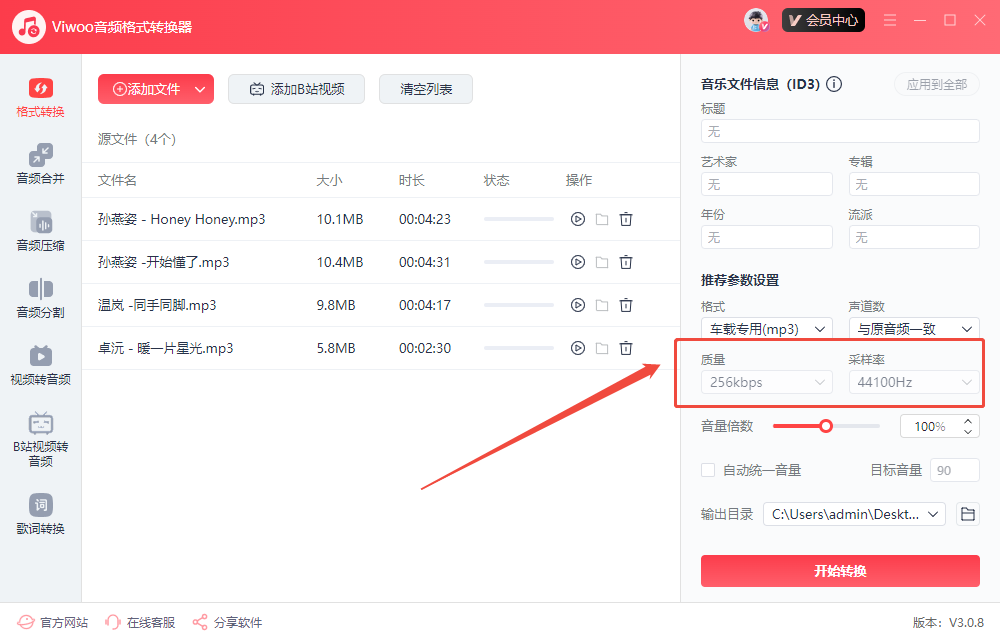Open the 声道数 dropdown
This screenshot has height=640, width=1000.
click(x=913, y=328)
